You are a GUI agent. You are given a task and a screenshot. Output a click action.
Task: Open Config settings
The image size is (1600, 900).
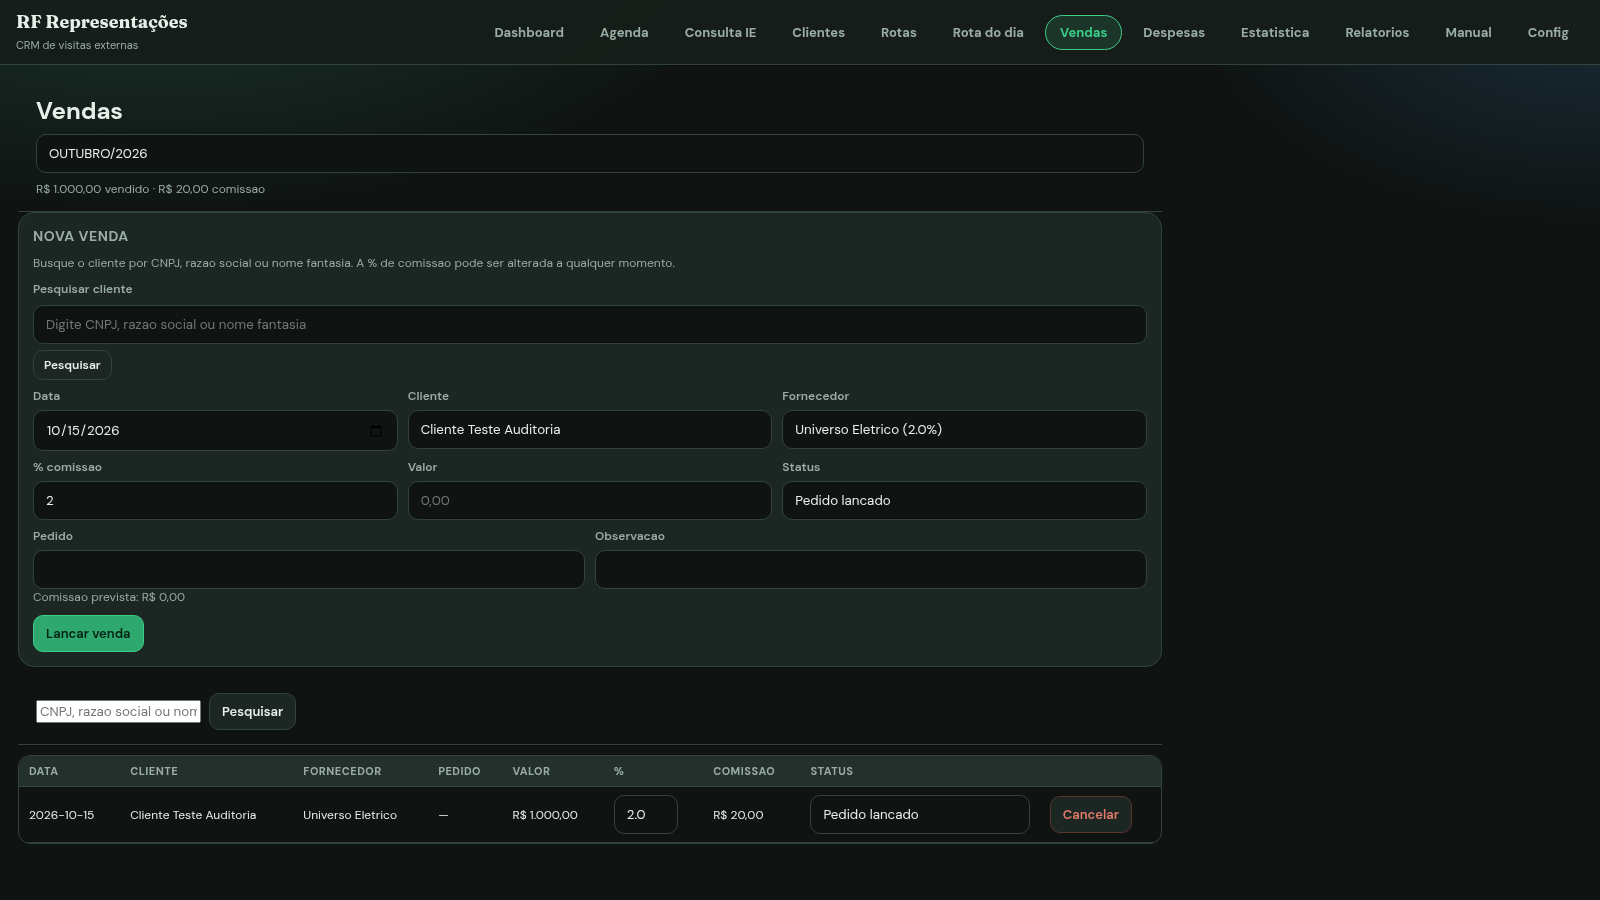click(1548, 33)
